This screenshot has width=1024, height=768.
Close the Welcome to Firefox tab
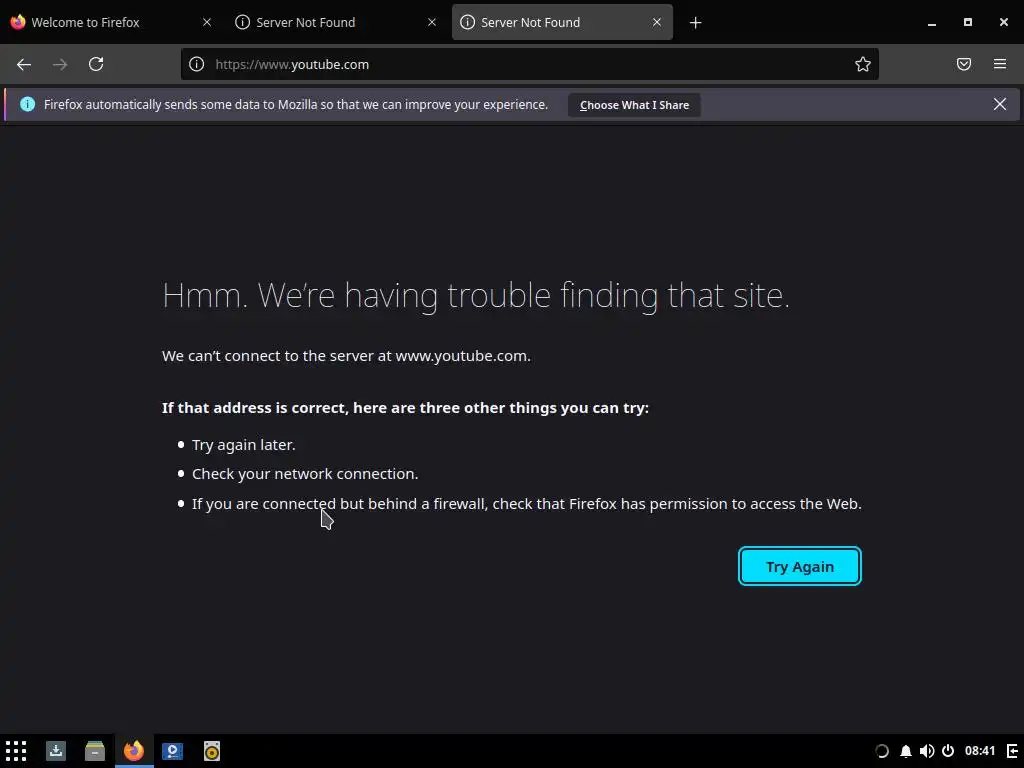click(x=207, y=22)
